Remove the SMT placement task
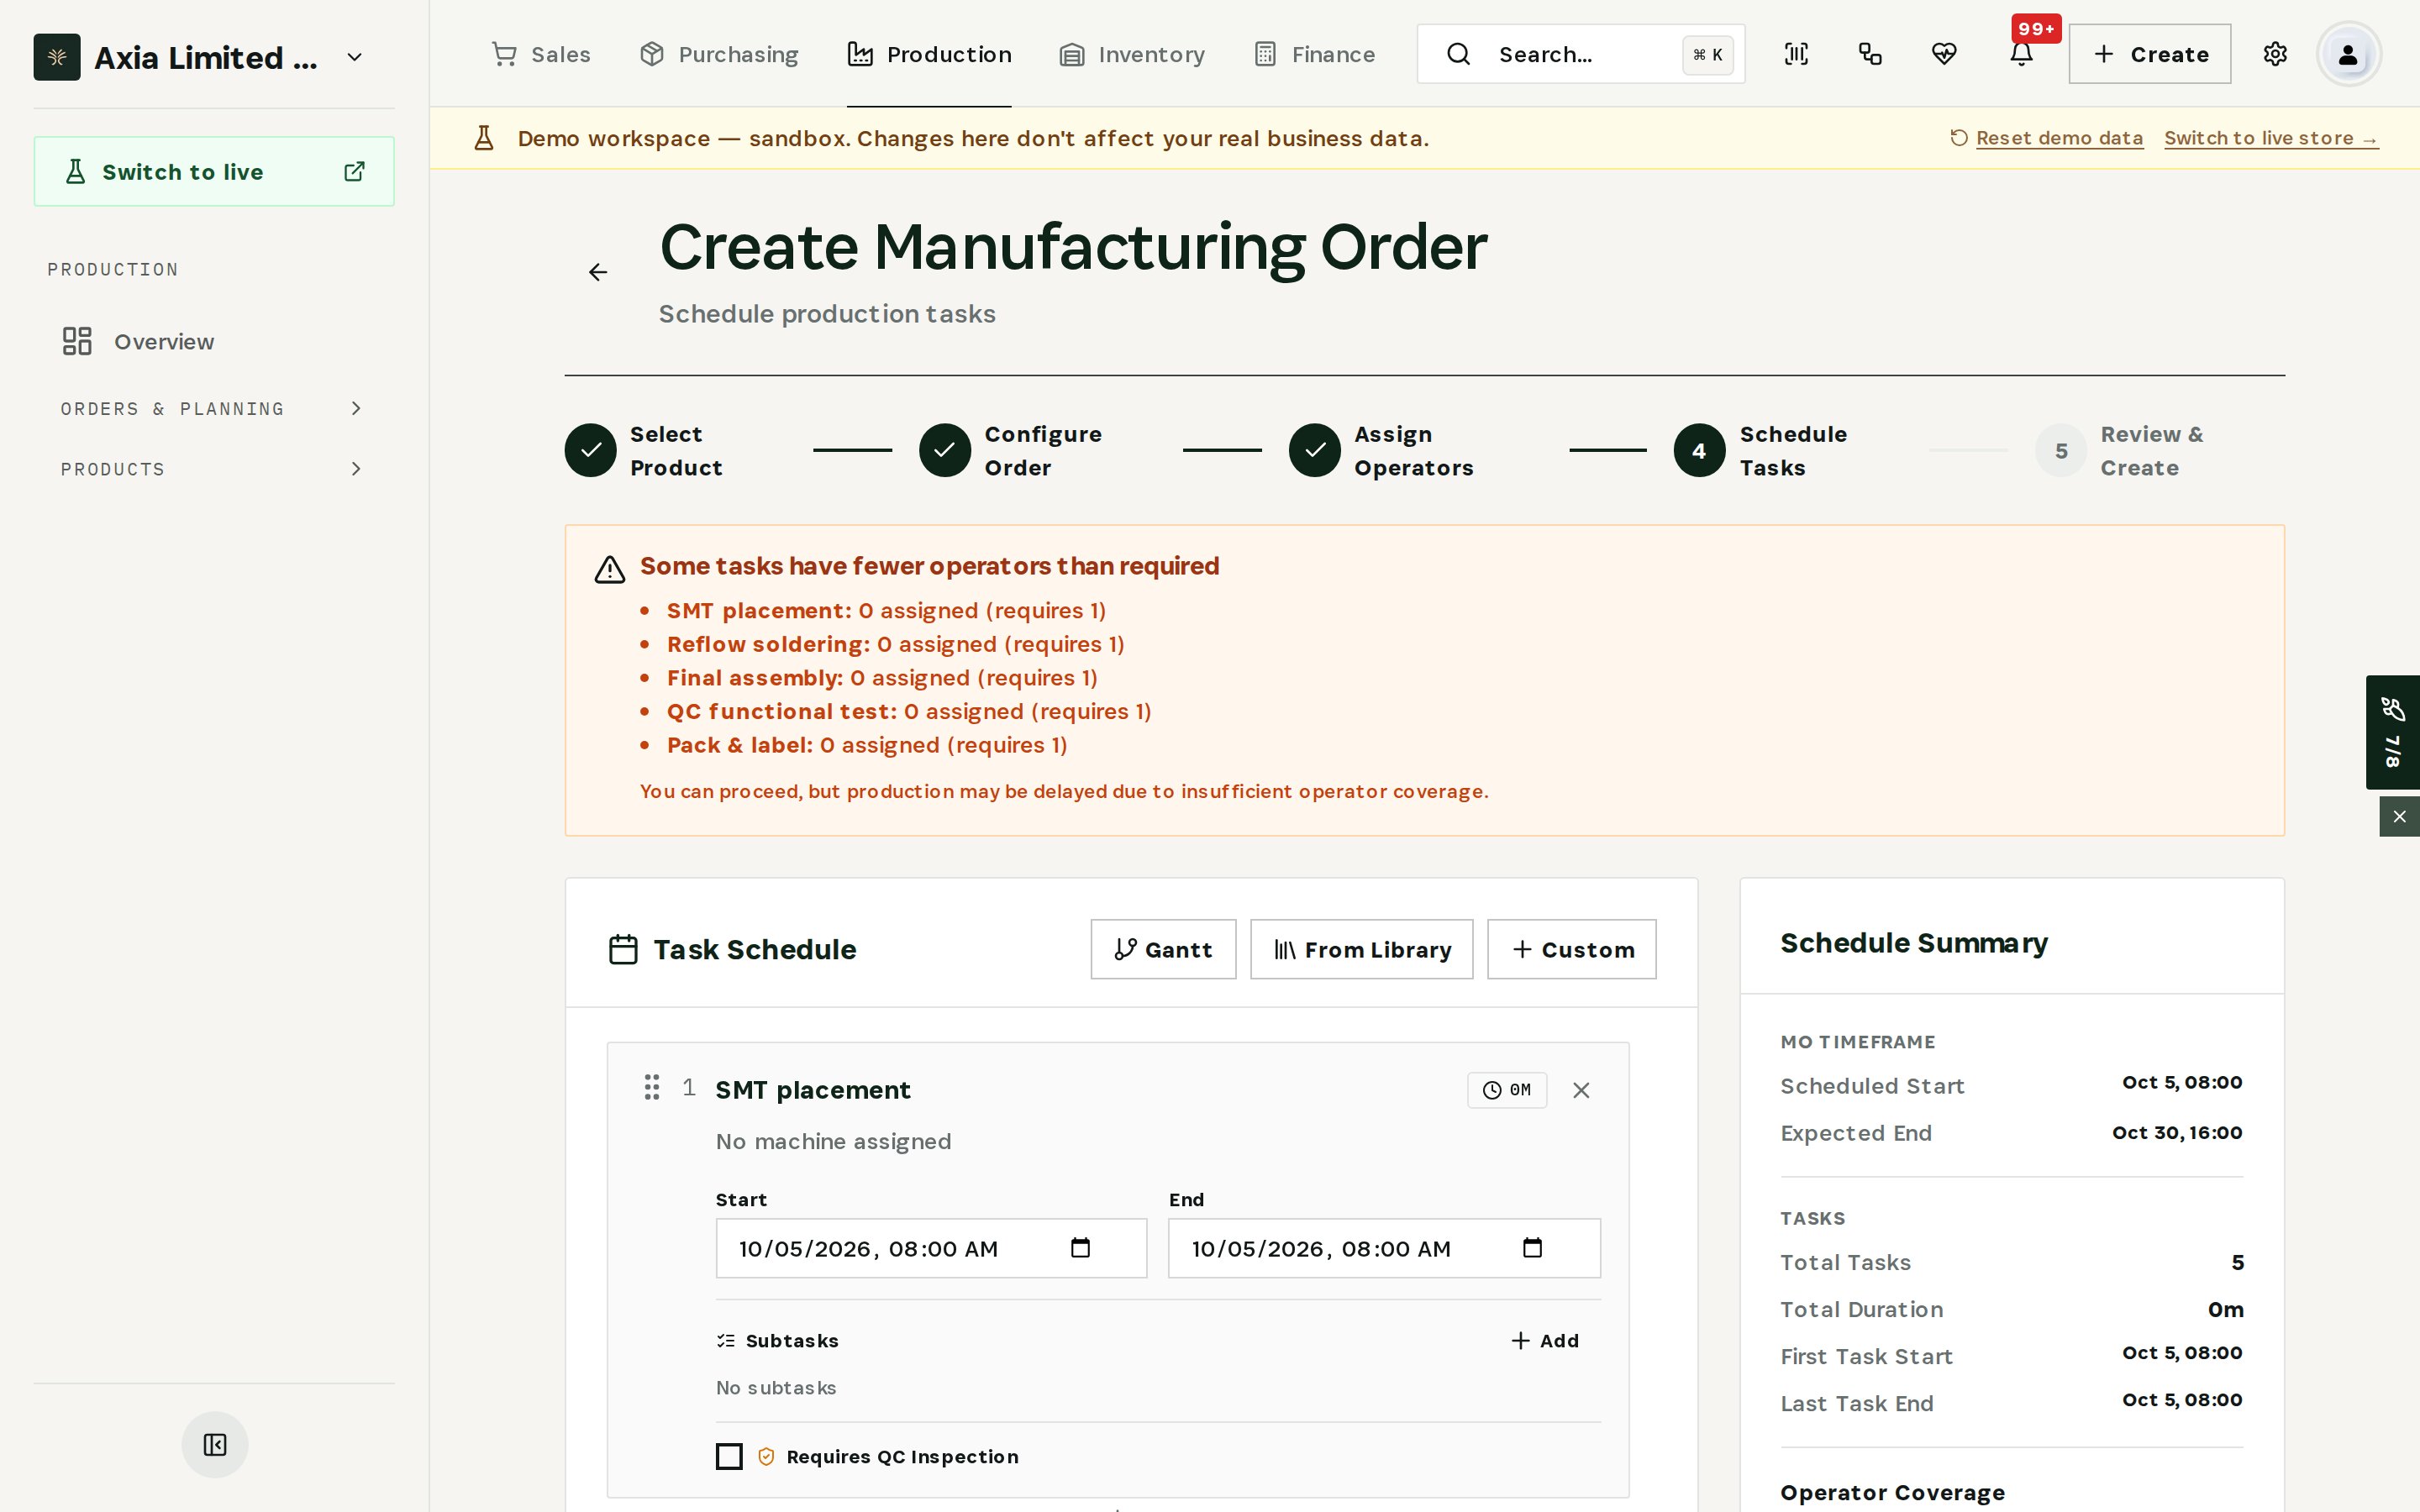This screenshot has height=1512, width=2420. [x=1581, y=1090]
